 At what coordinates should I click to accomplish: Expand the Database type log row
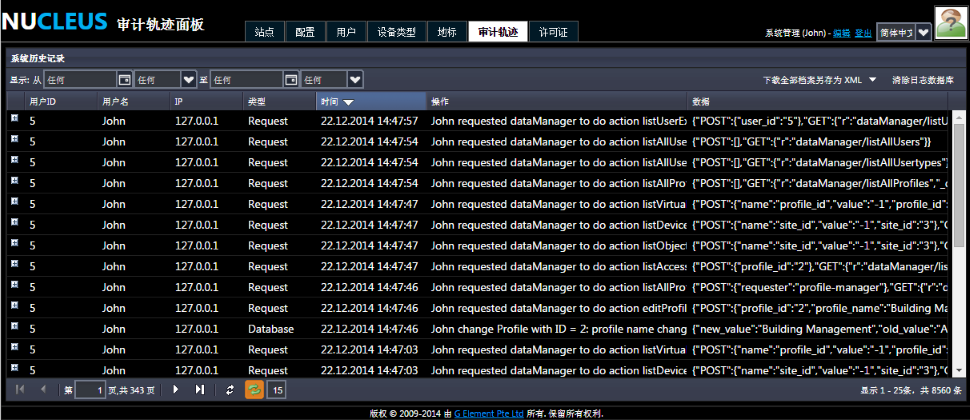click(x=15, y=327)
